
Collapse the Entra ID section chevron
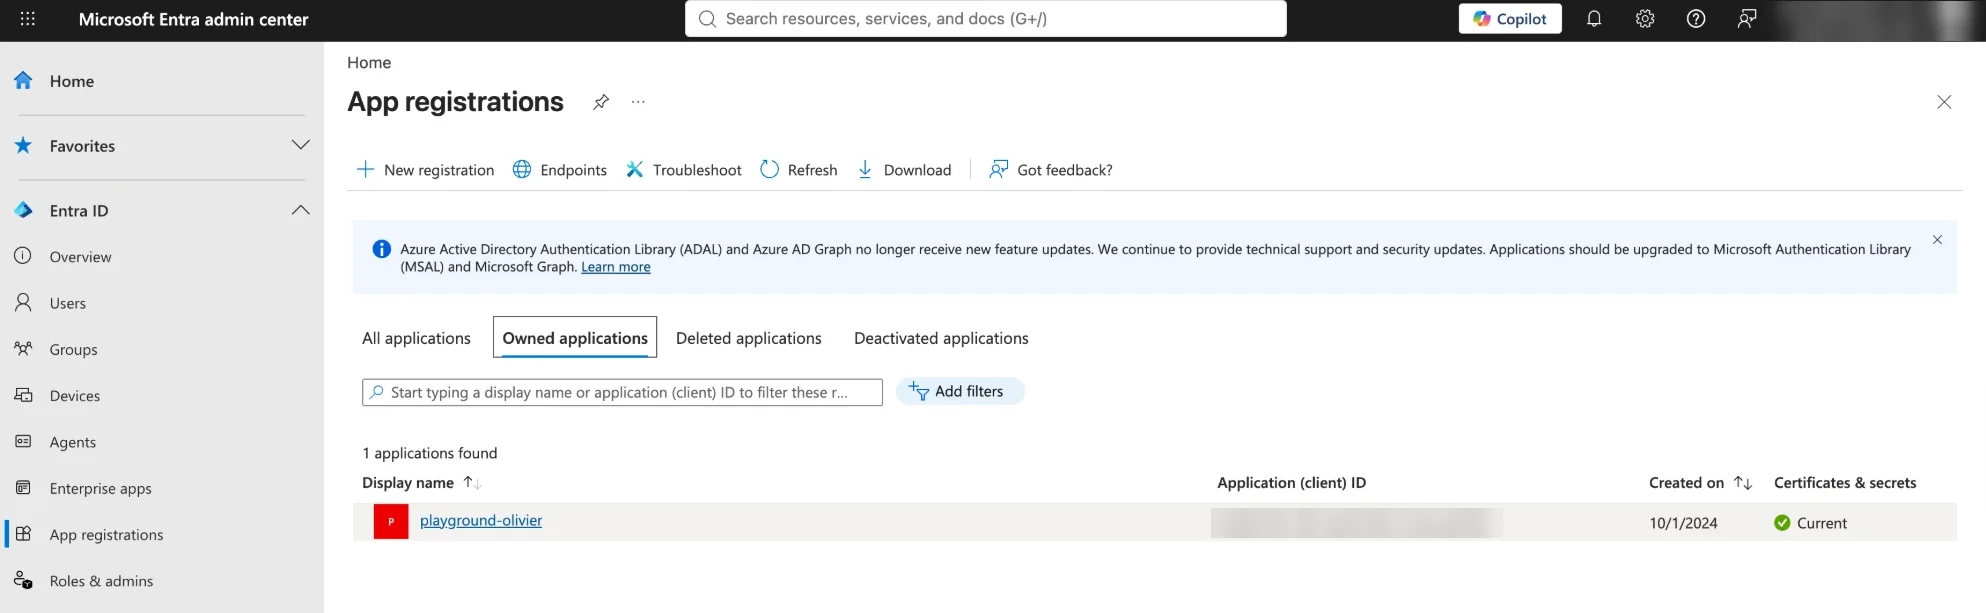click(300, 210)
